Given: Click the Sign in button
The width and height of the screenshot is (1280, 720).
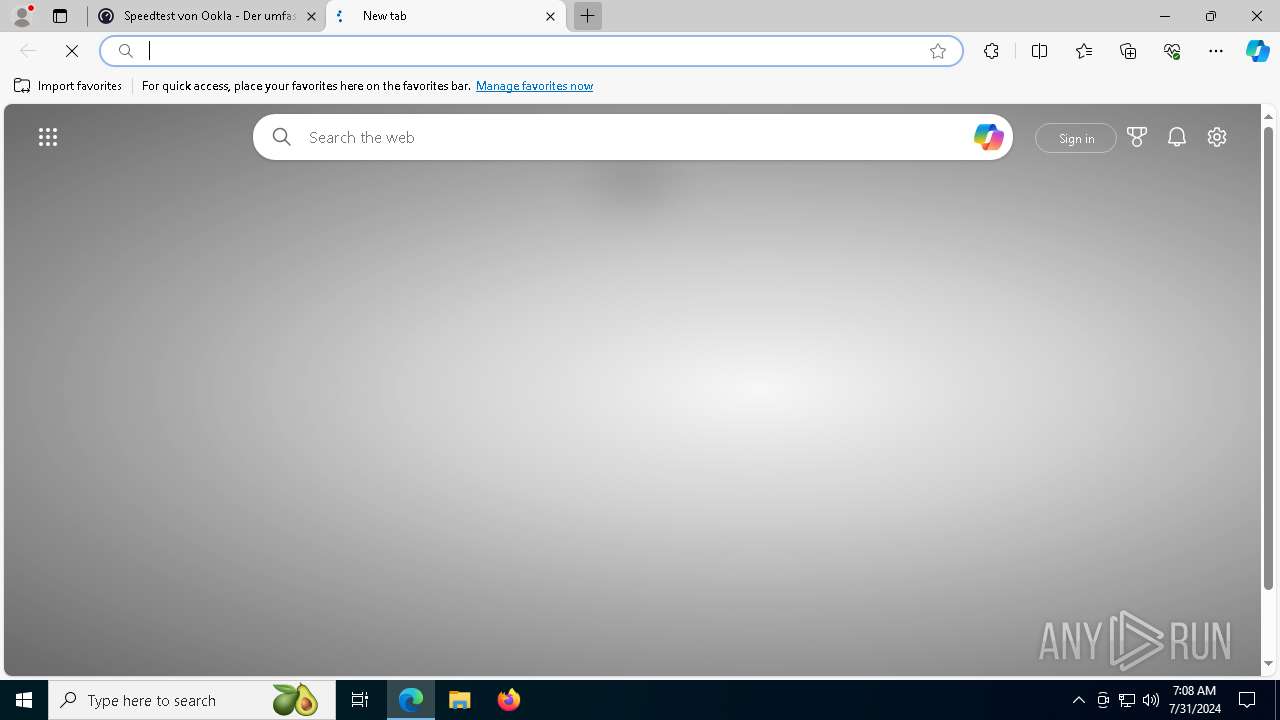Looking at the screenshot, I should (x=1076, y=138).
